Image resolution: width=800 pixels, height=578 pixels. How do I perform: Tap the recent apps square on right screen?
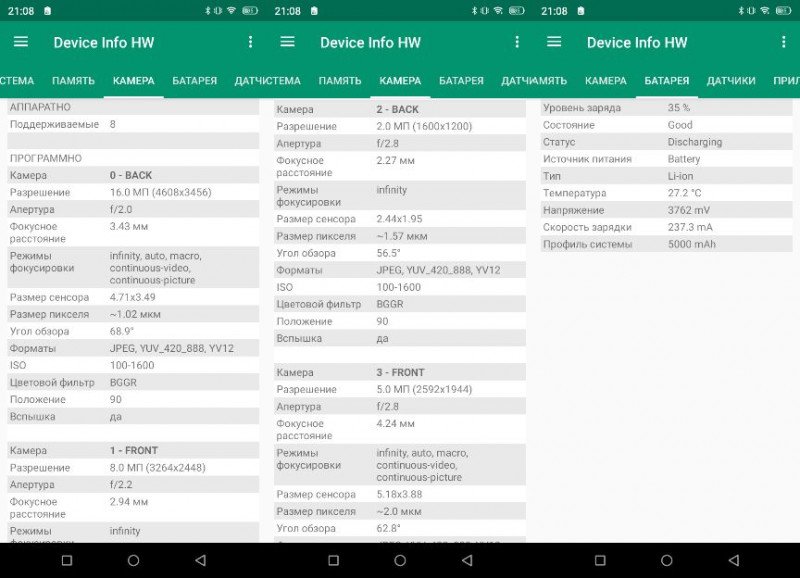[601, 561]
